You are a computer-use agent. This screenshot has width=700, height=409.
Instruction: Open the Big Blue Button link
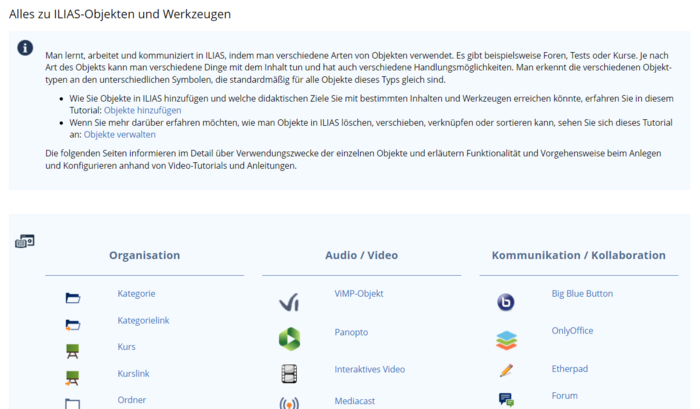pos(582,294)
